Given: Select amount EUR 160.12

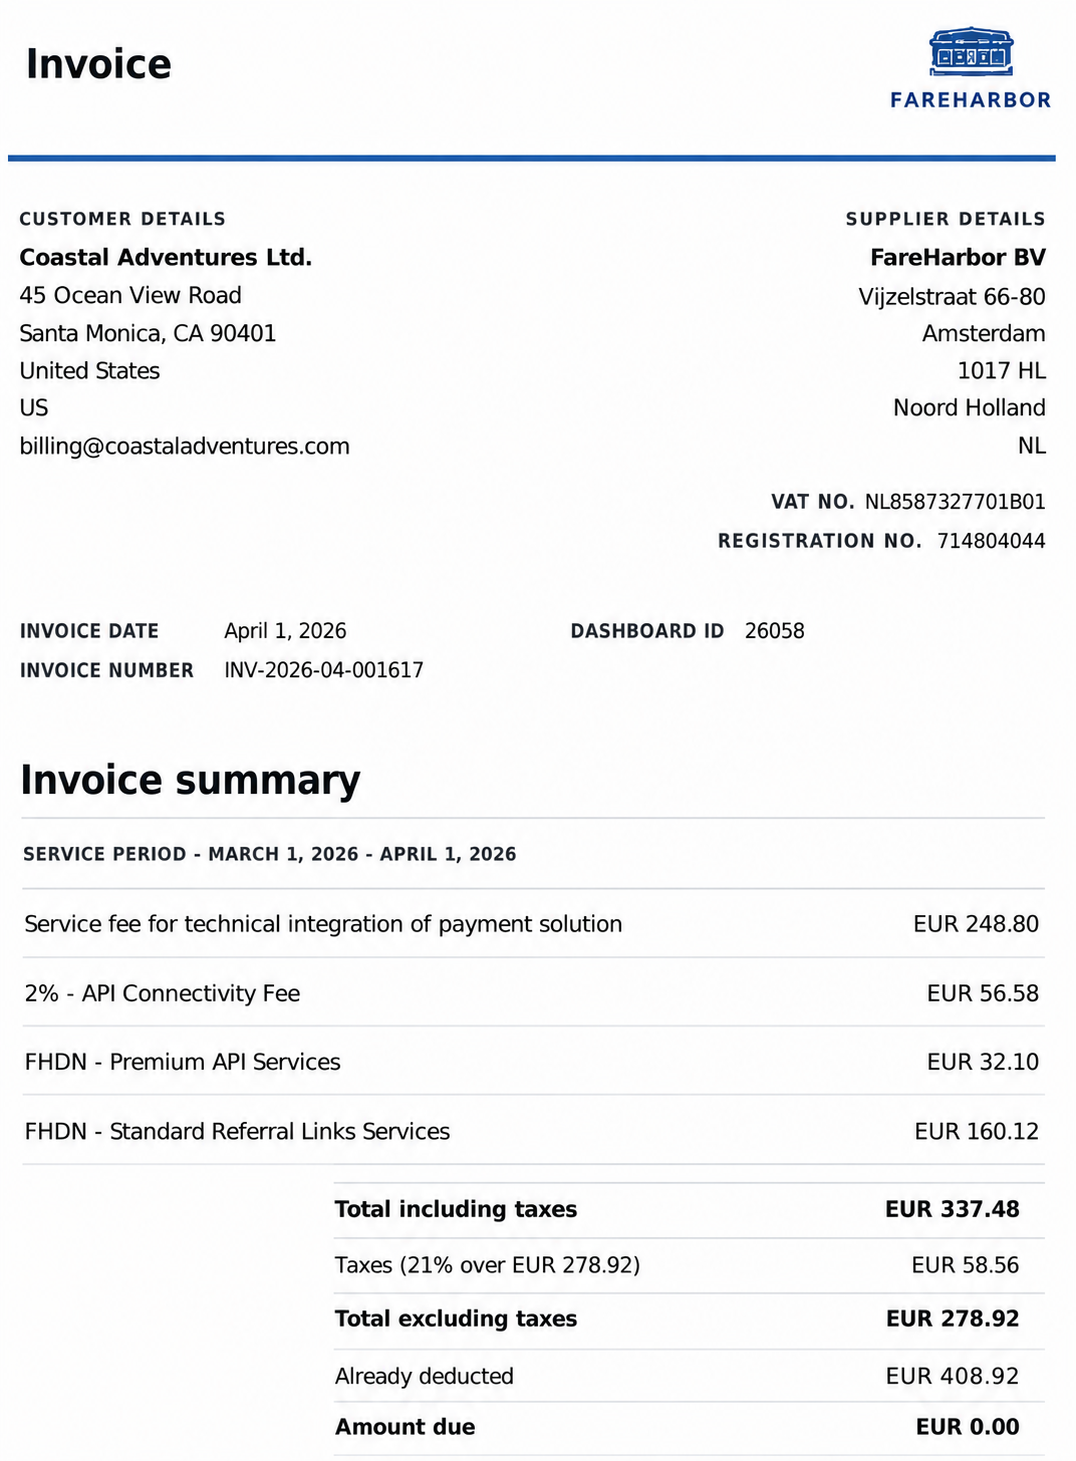Looking at the screenshot, I should point(977,1131).
